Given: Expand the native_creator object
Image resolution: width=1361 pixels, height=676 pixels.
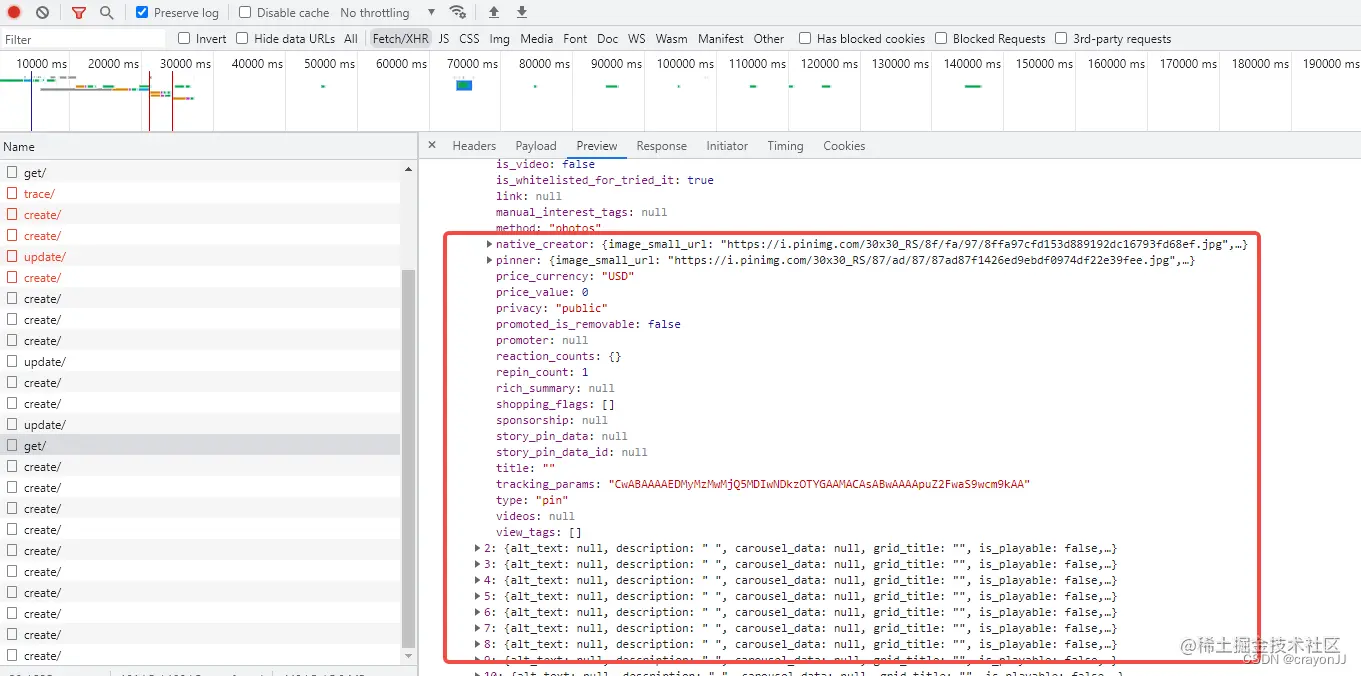Looking at the screenshot, I should pos(489,244).
